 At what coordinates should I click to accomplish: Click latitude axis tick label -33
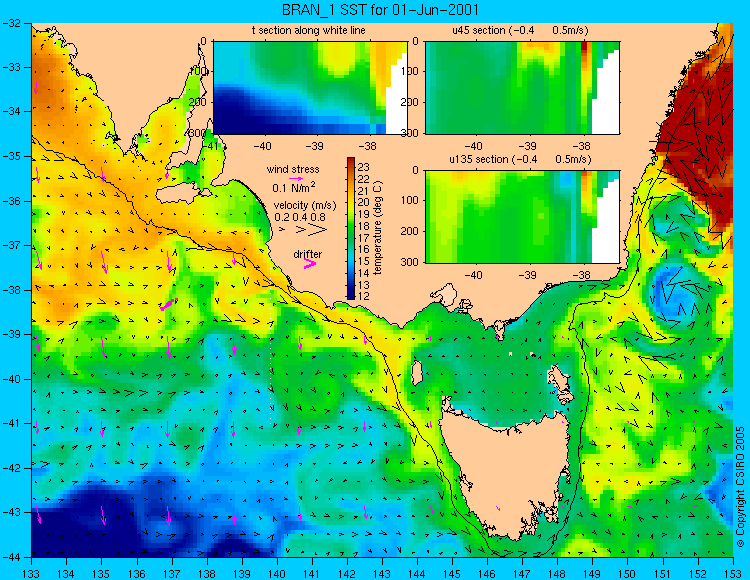point(11,67)
